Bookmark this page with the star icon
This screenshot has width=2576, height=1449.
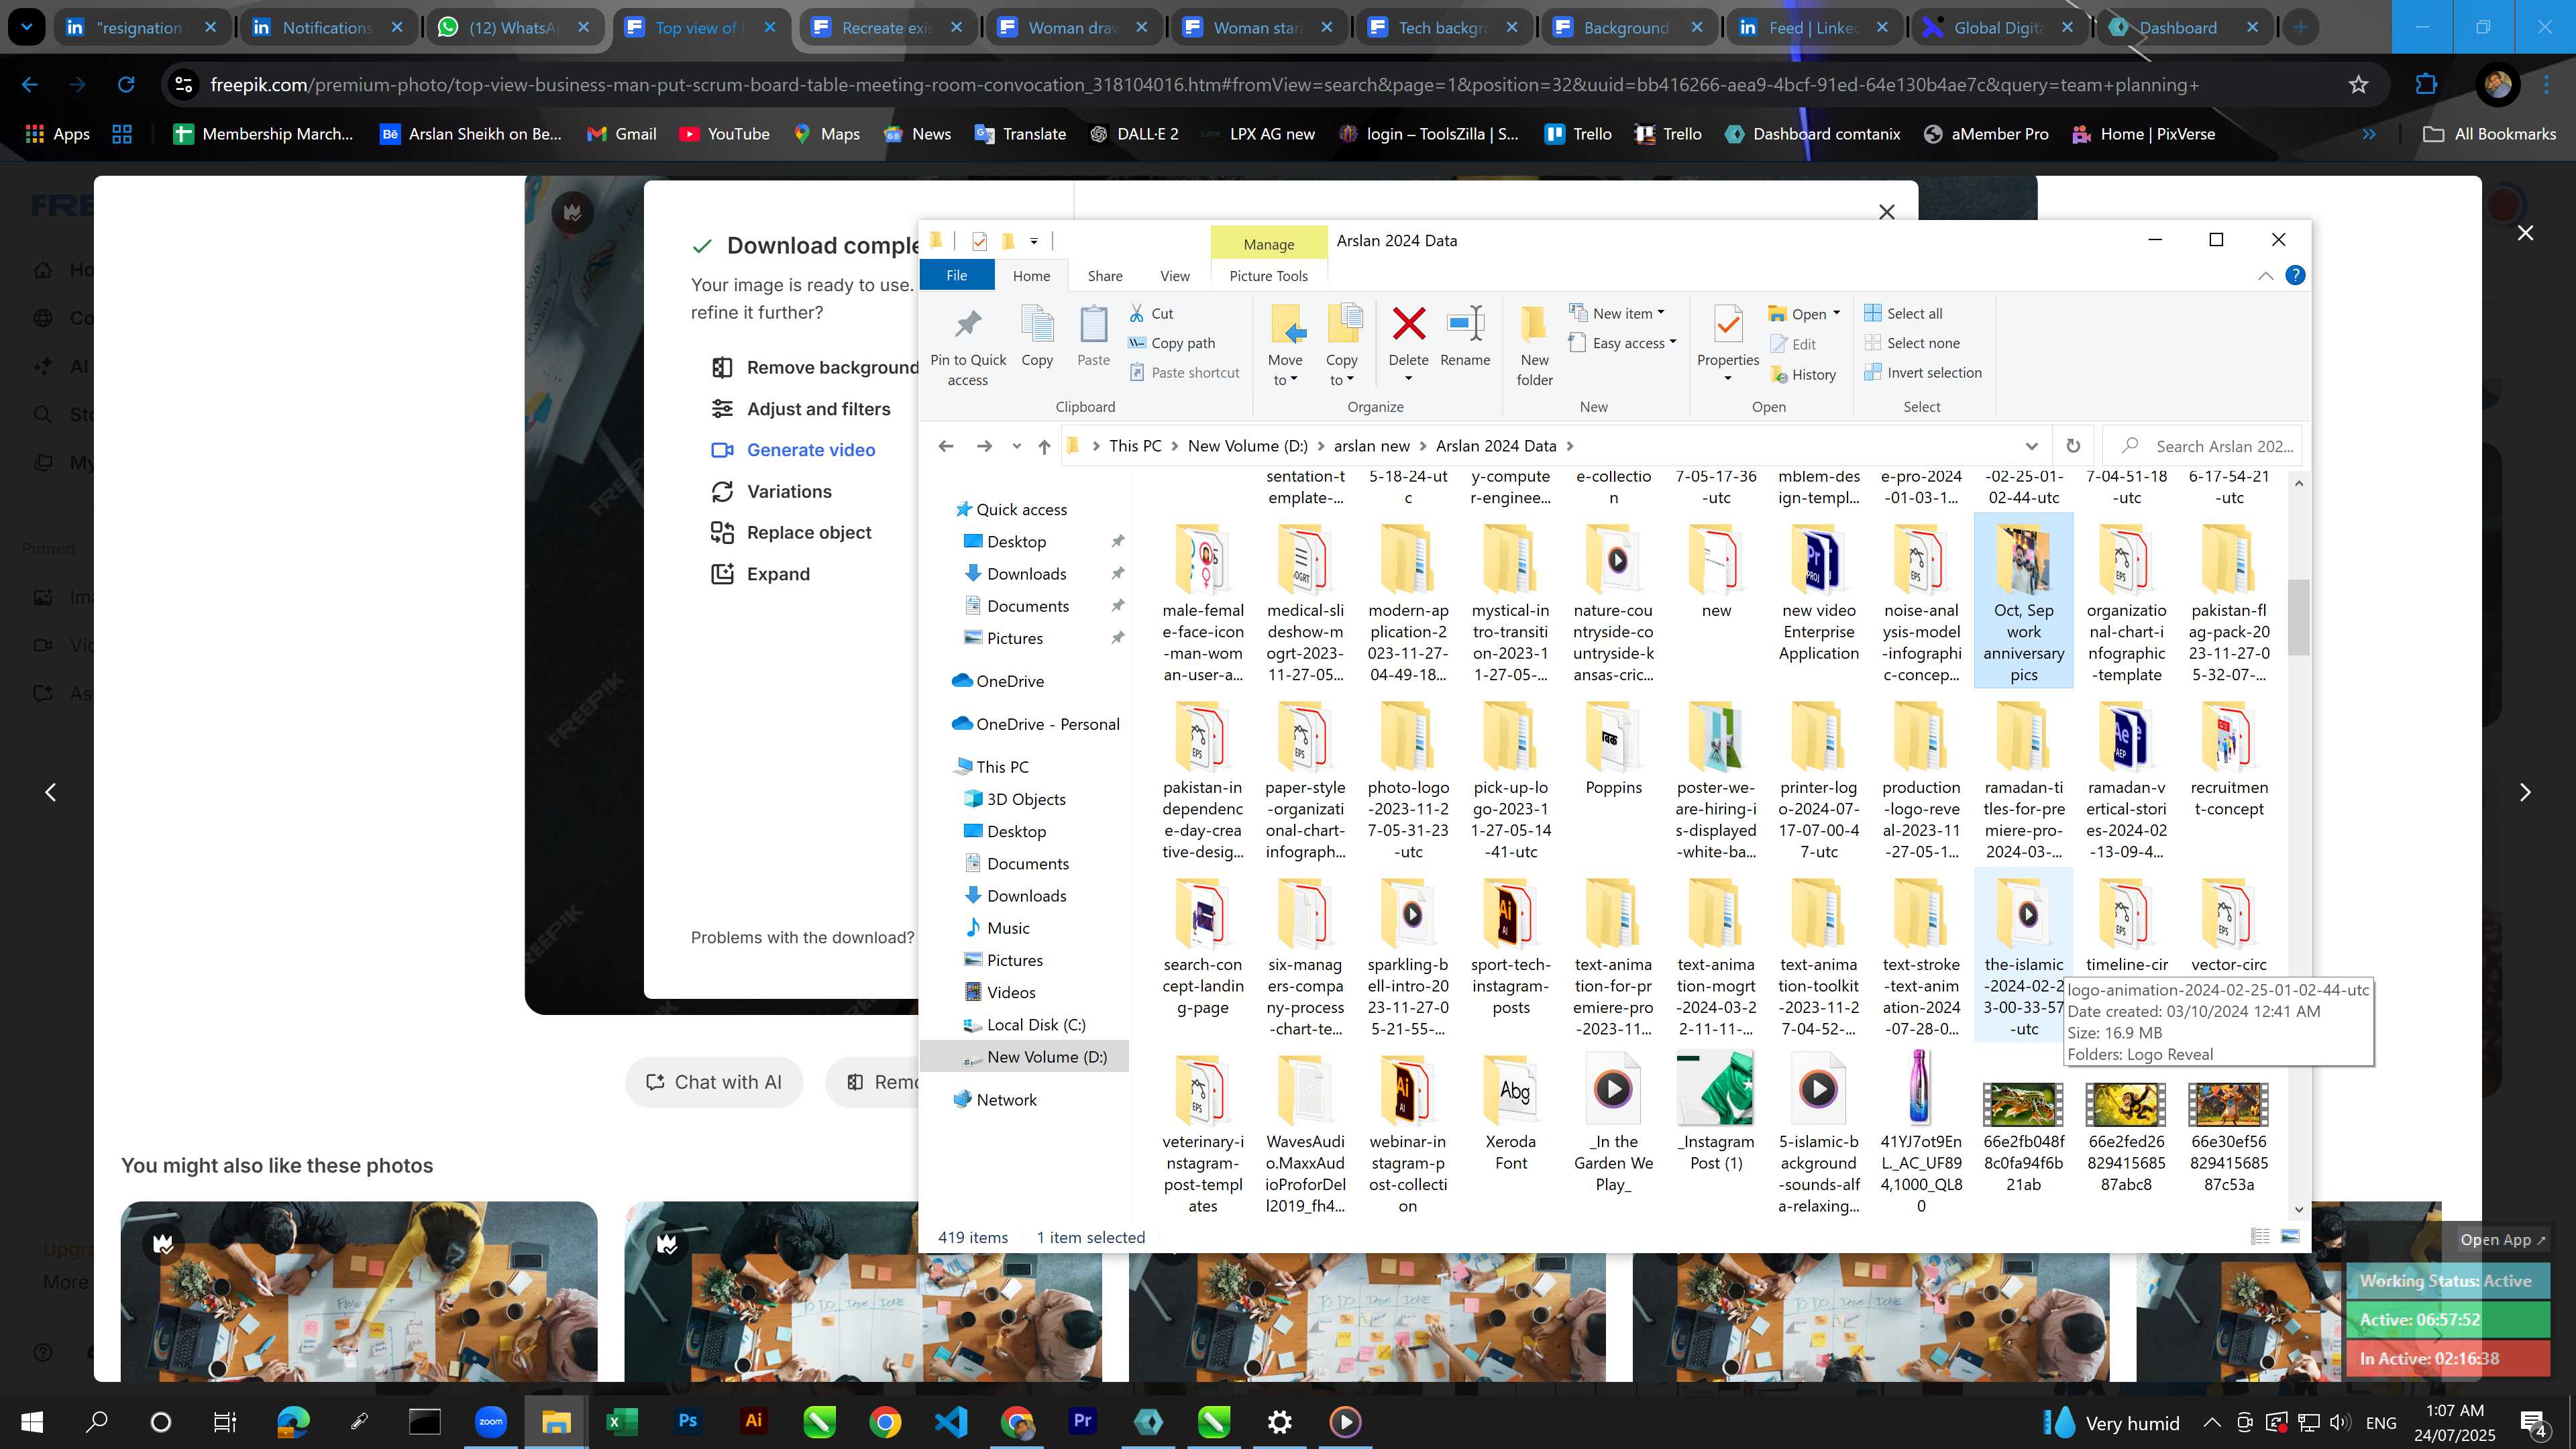2358,84
